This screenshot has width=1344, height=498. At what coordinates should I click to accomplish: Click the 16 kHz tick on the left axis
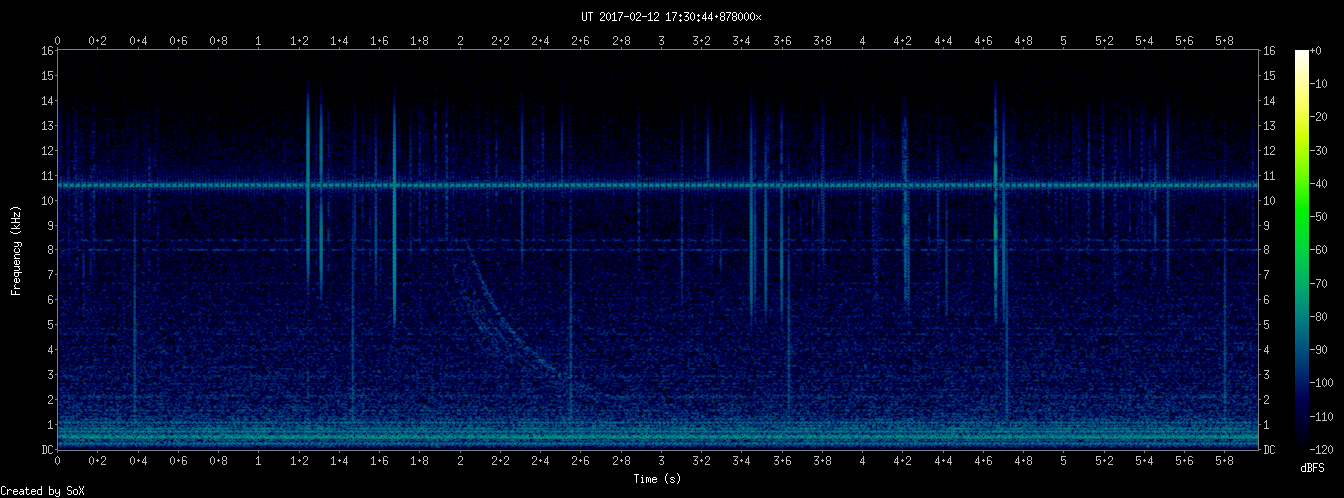tap(46, 50)
